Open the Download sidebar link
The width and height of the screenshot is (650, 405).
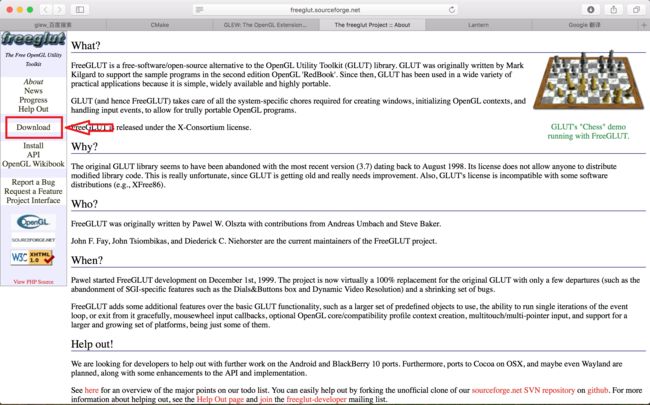tap(33, 127)
